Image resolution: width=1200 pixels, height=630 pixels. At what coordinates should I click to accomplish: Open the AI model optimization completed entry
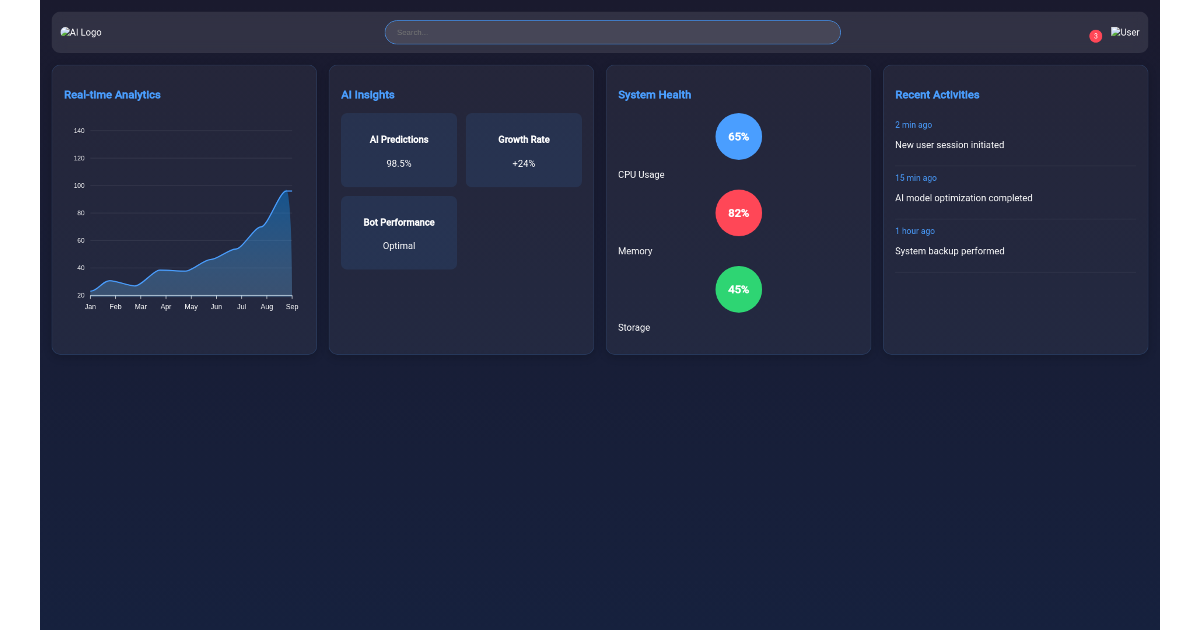pyautogui.click(x=963, y=197)
